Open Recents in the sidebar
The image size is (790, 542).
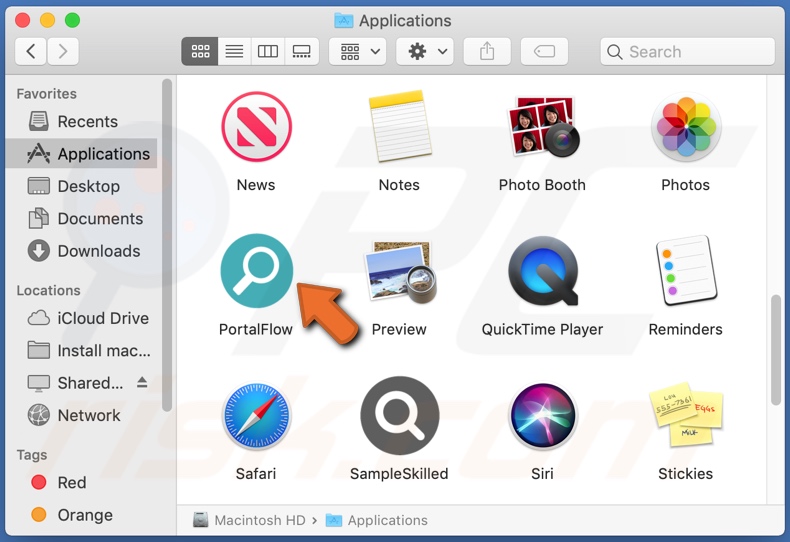(x=83, y=121)
